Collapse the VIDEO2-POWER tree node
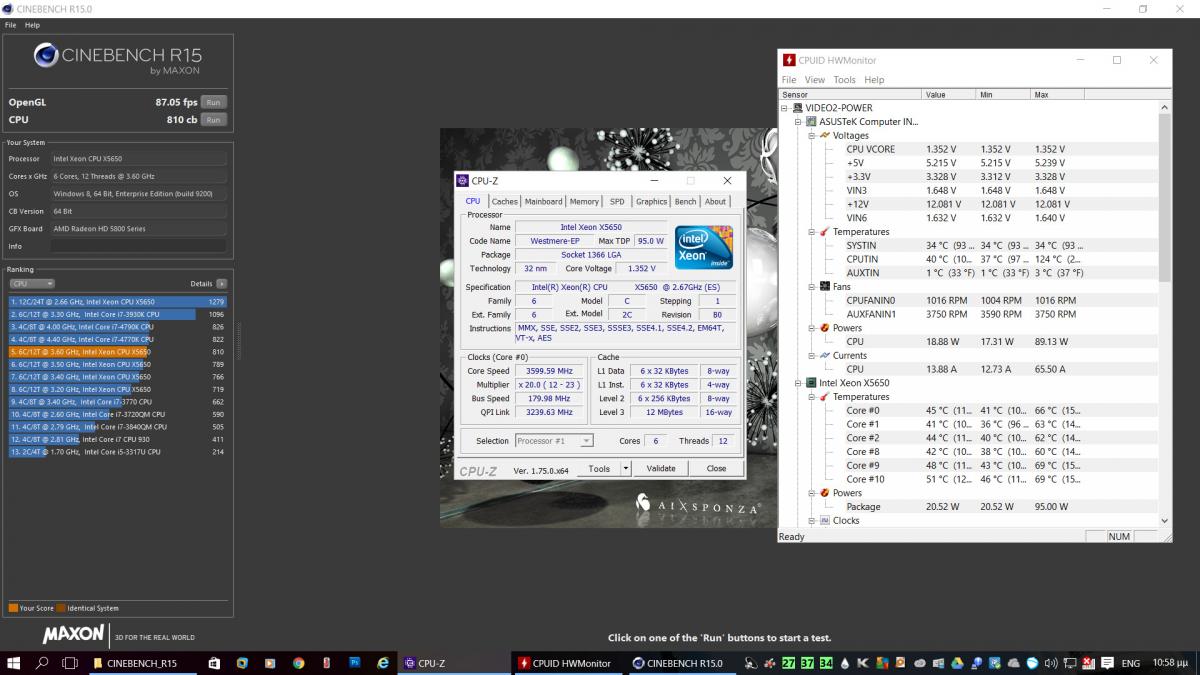 [785, 108]
